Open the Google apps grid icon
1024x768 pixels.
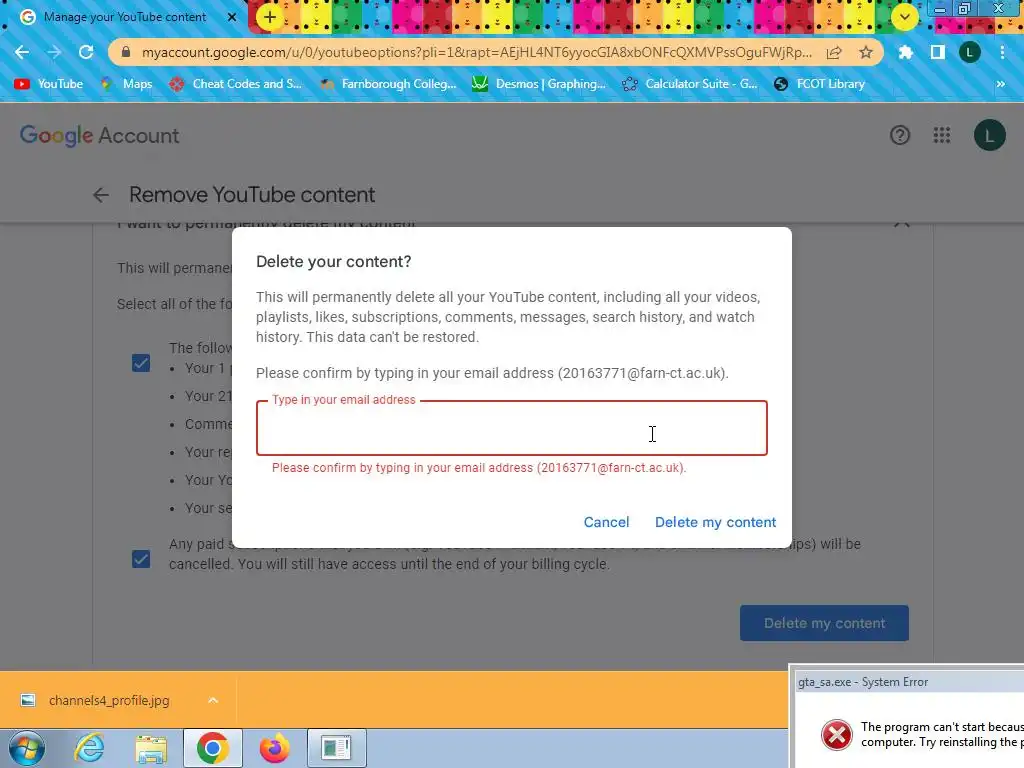942,135
